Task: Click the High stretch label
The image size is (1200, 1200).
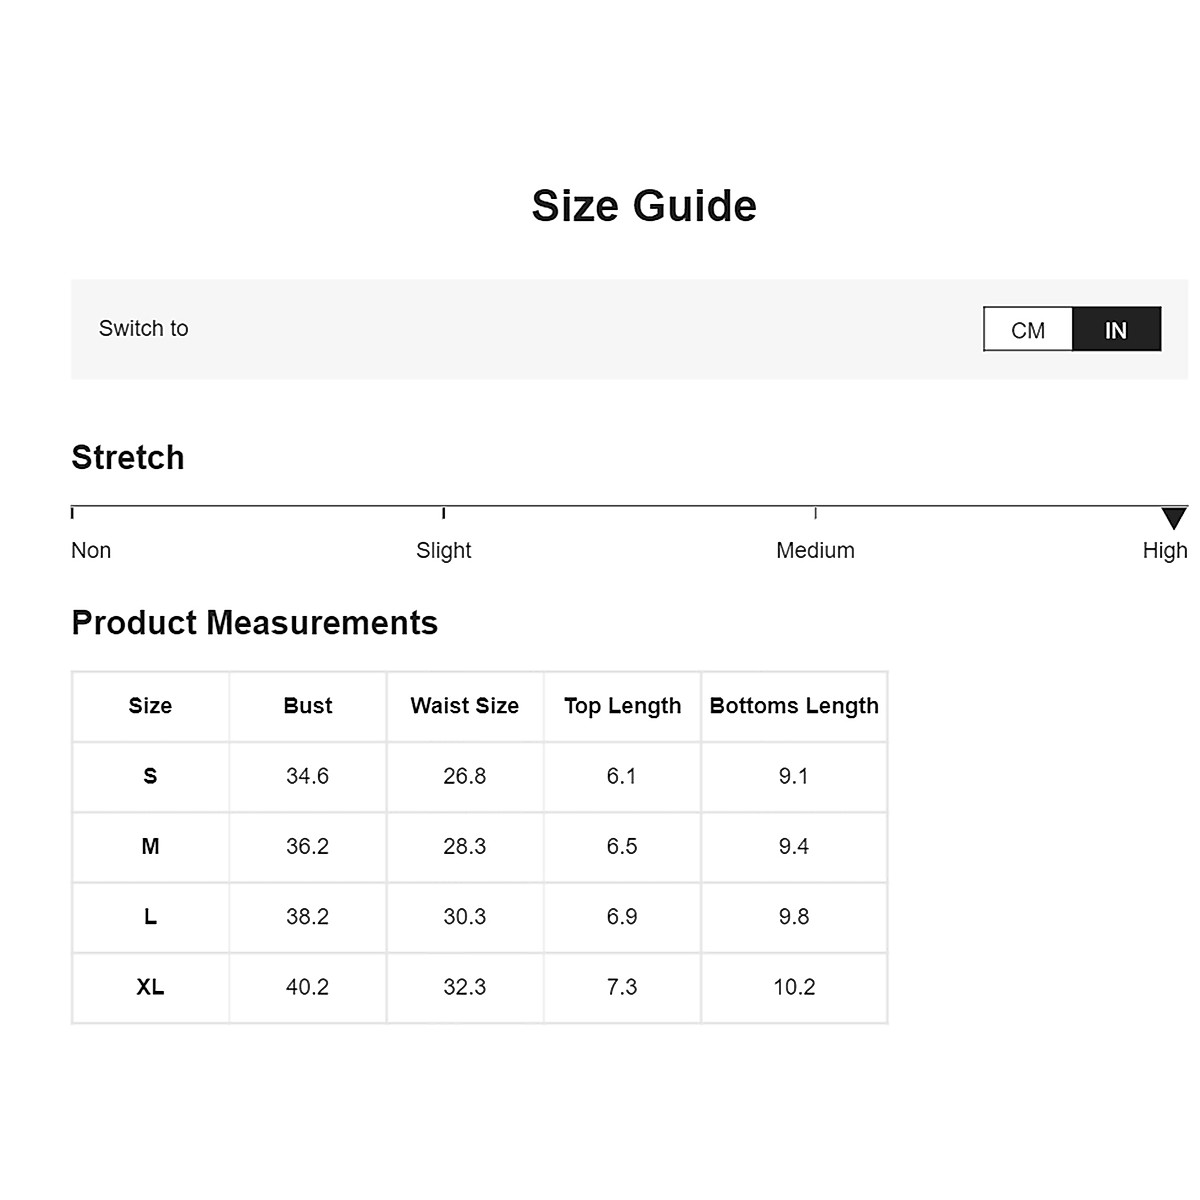Action: (x=1164, y=550)
